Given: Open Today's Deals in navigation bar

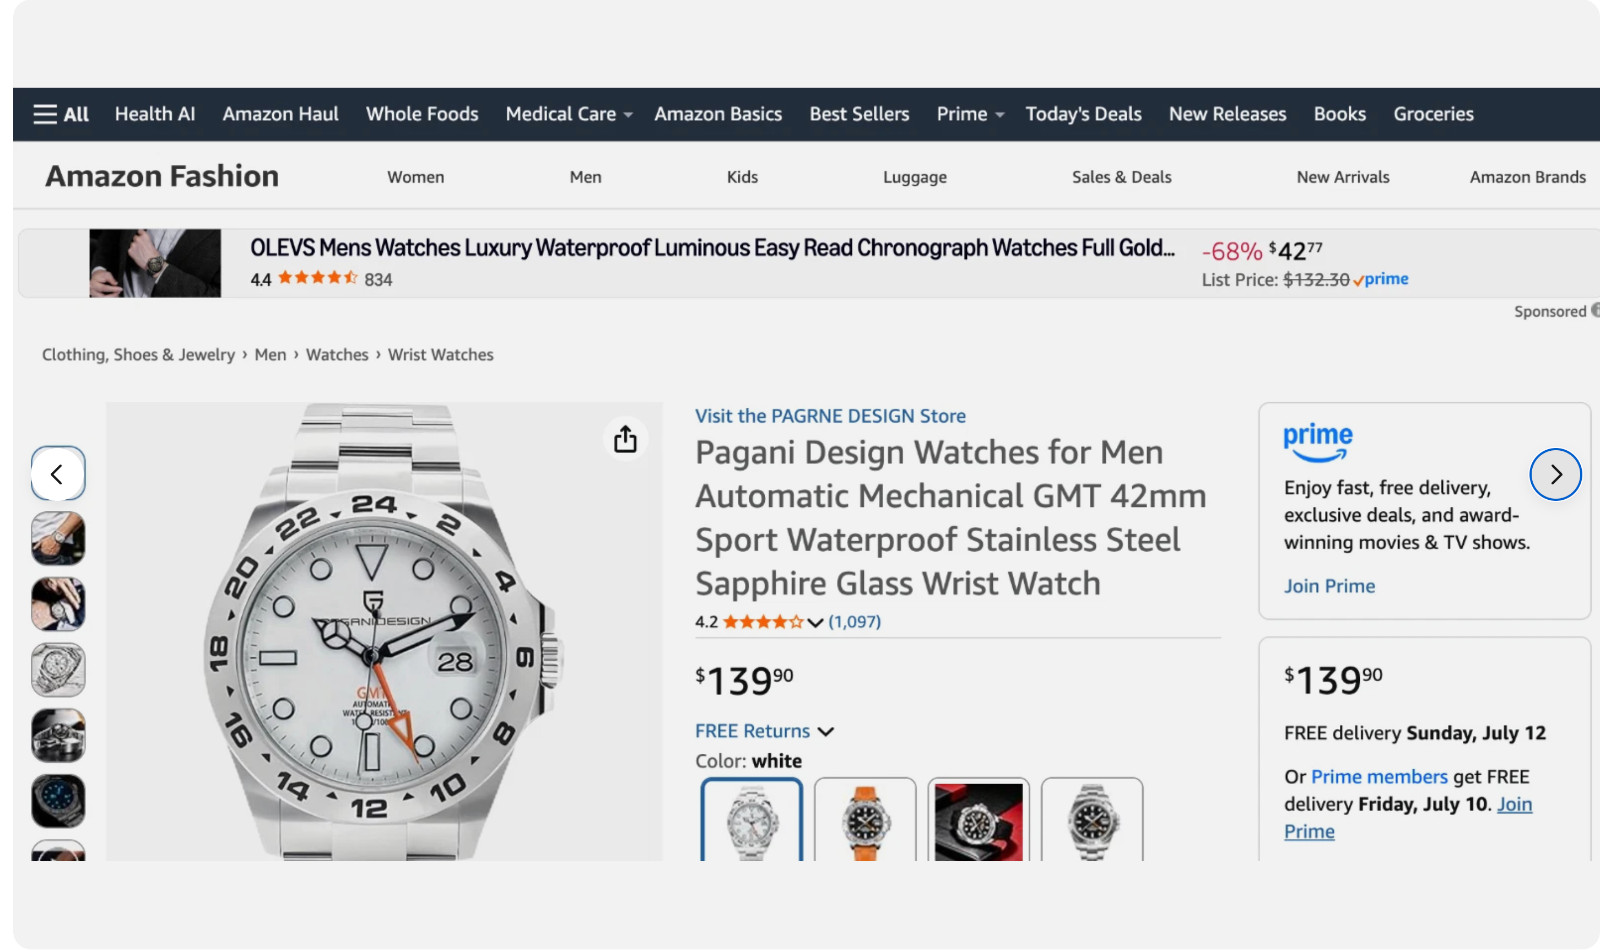Looking at the screenshot, I should pos(1083,114).
